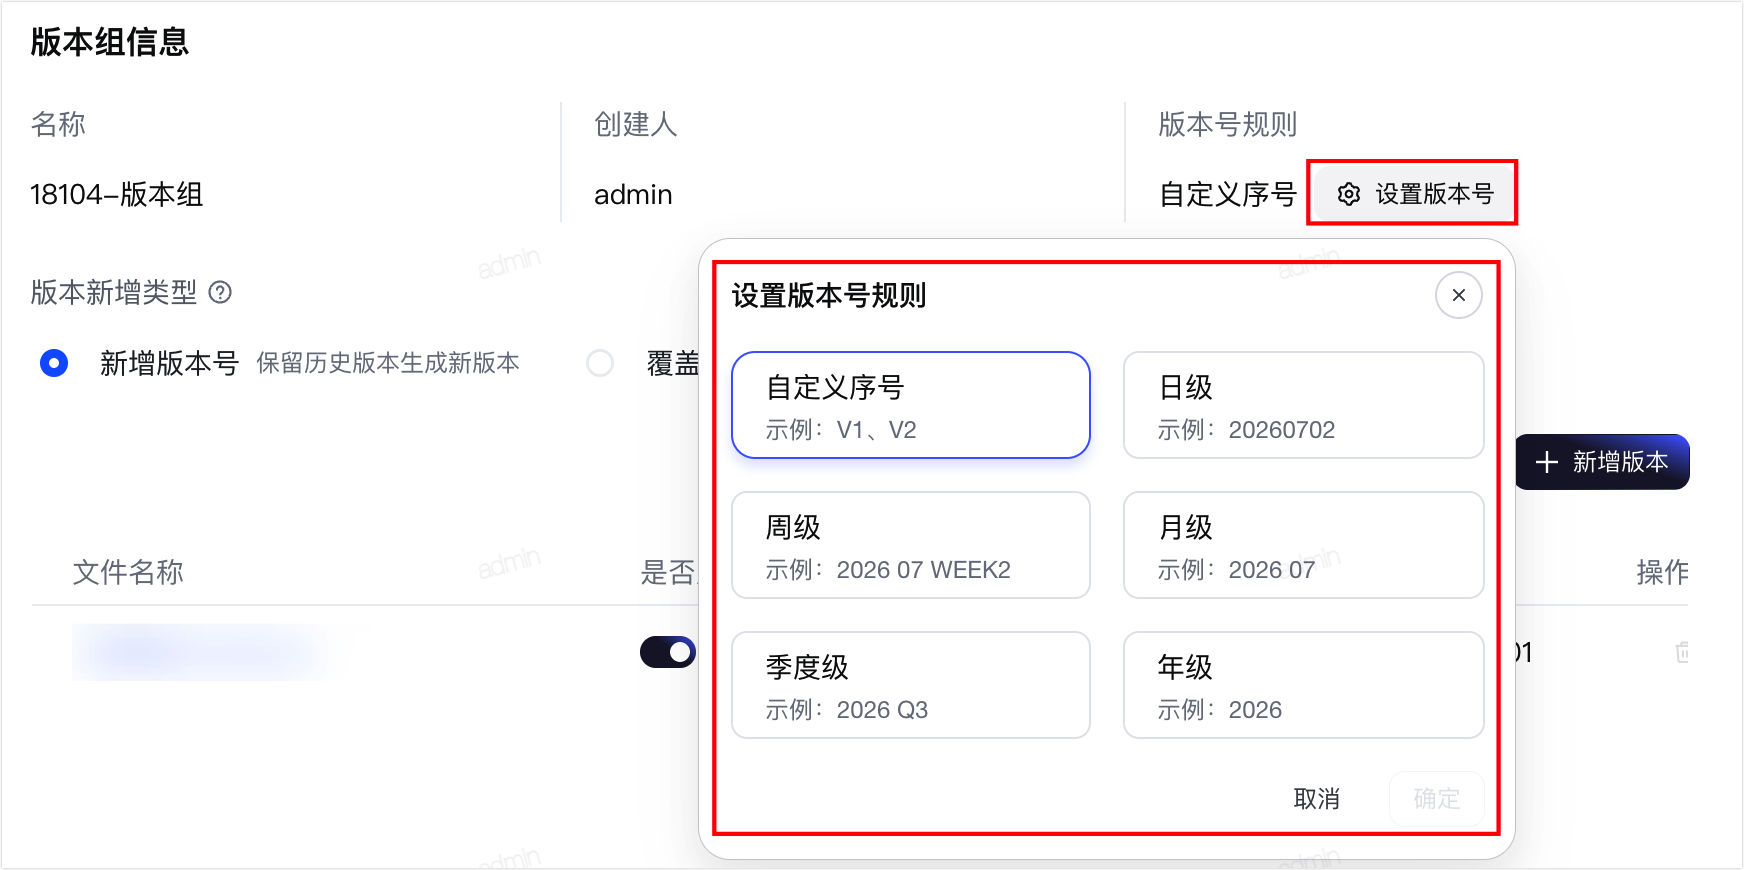Open the help icon next to 版本新增类型
Image resolution: width=1744 pixels, height=870 pixels.
[x=220, y=292]
